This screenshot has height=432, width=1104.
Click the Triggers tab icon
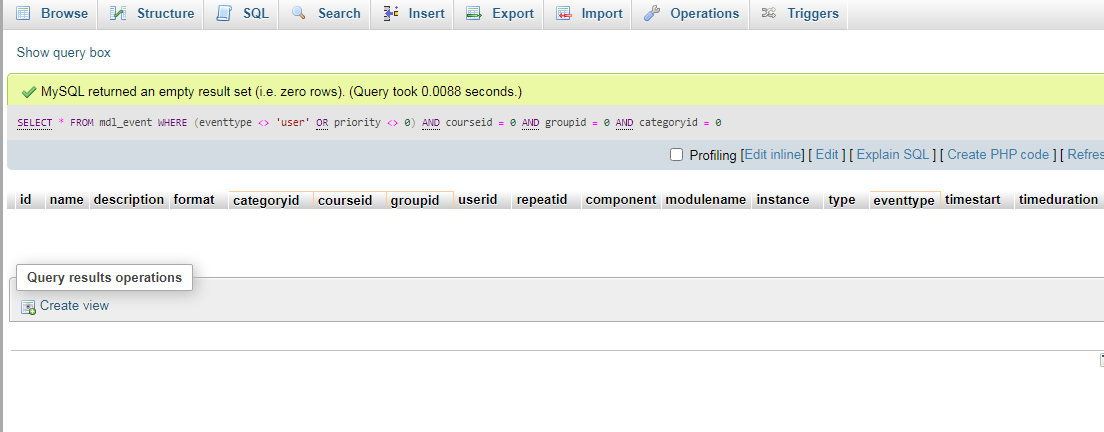point(769,13)
